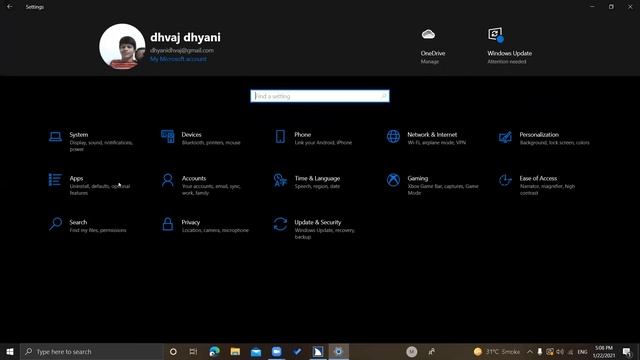640x360 pixels.
Task: Click the volume speaker tray icon
Action: pyautogui.click(x=560, y=351)
